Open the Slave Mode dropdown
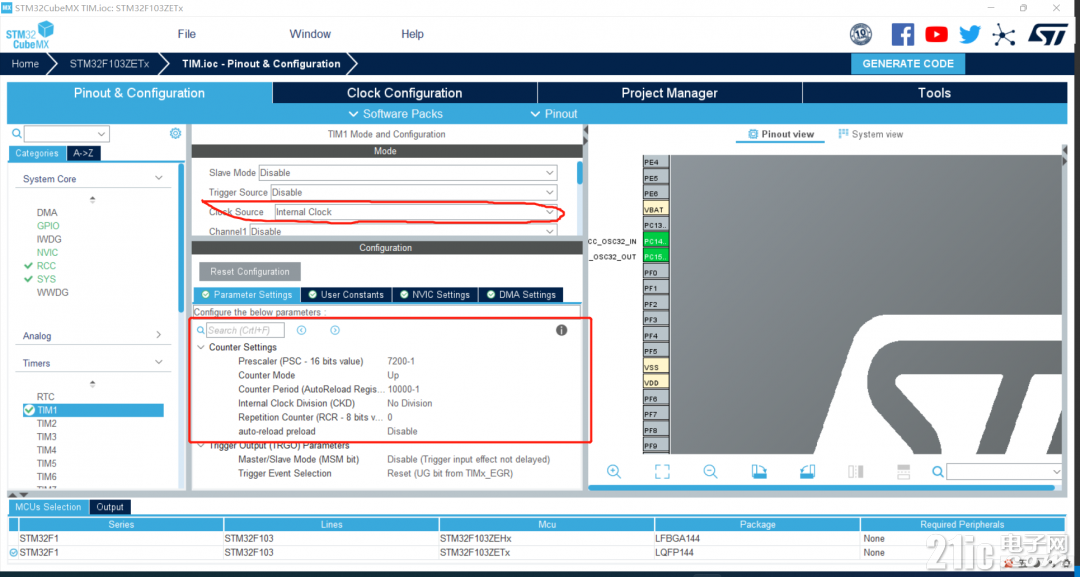This screenshot has width=1080, height=577. click(408, 173)
